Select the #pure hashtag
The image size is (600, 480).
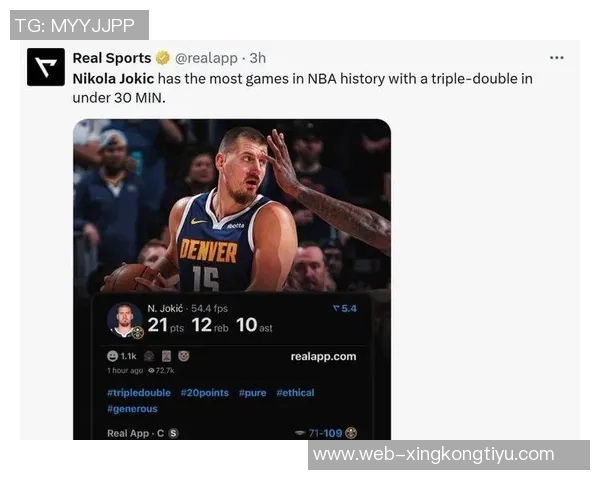point(253,393)
